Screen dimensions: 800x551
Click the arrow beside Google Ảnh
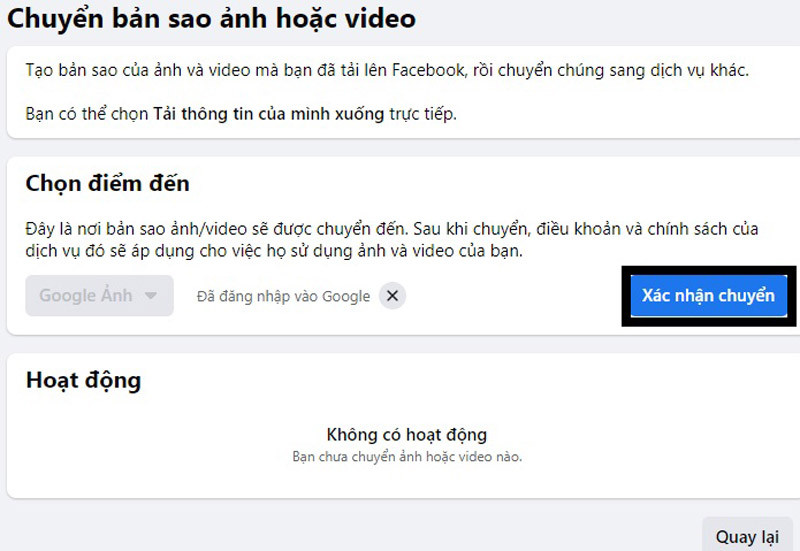[151, 296]
